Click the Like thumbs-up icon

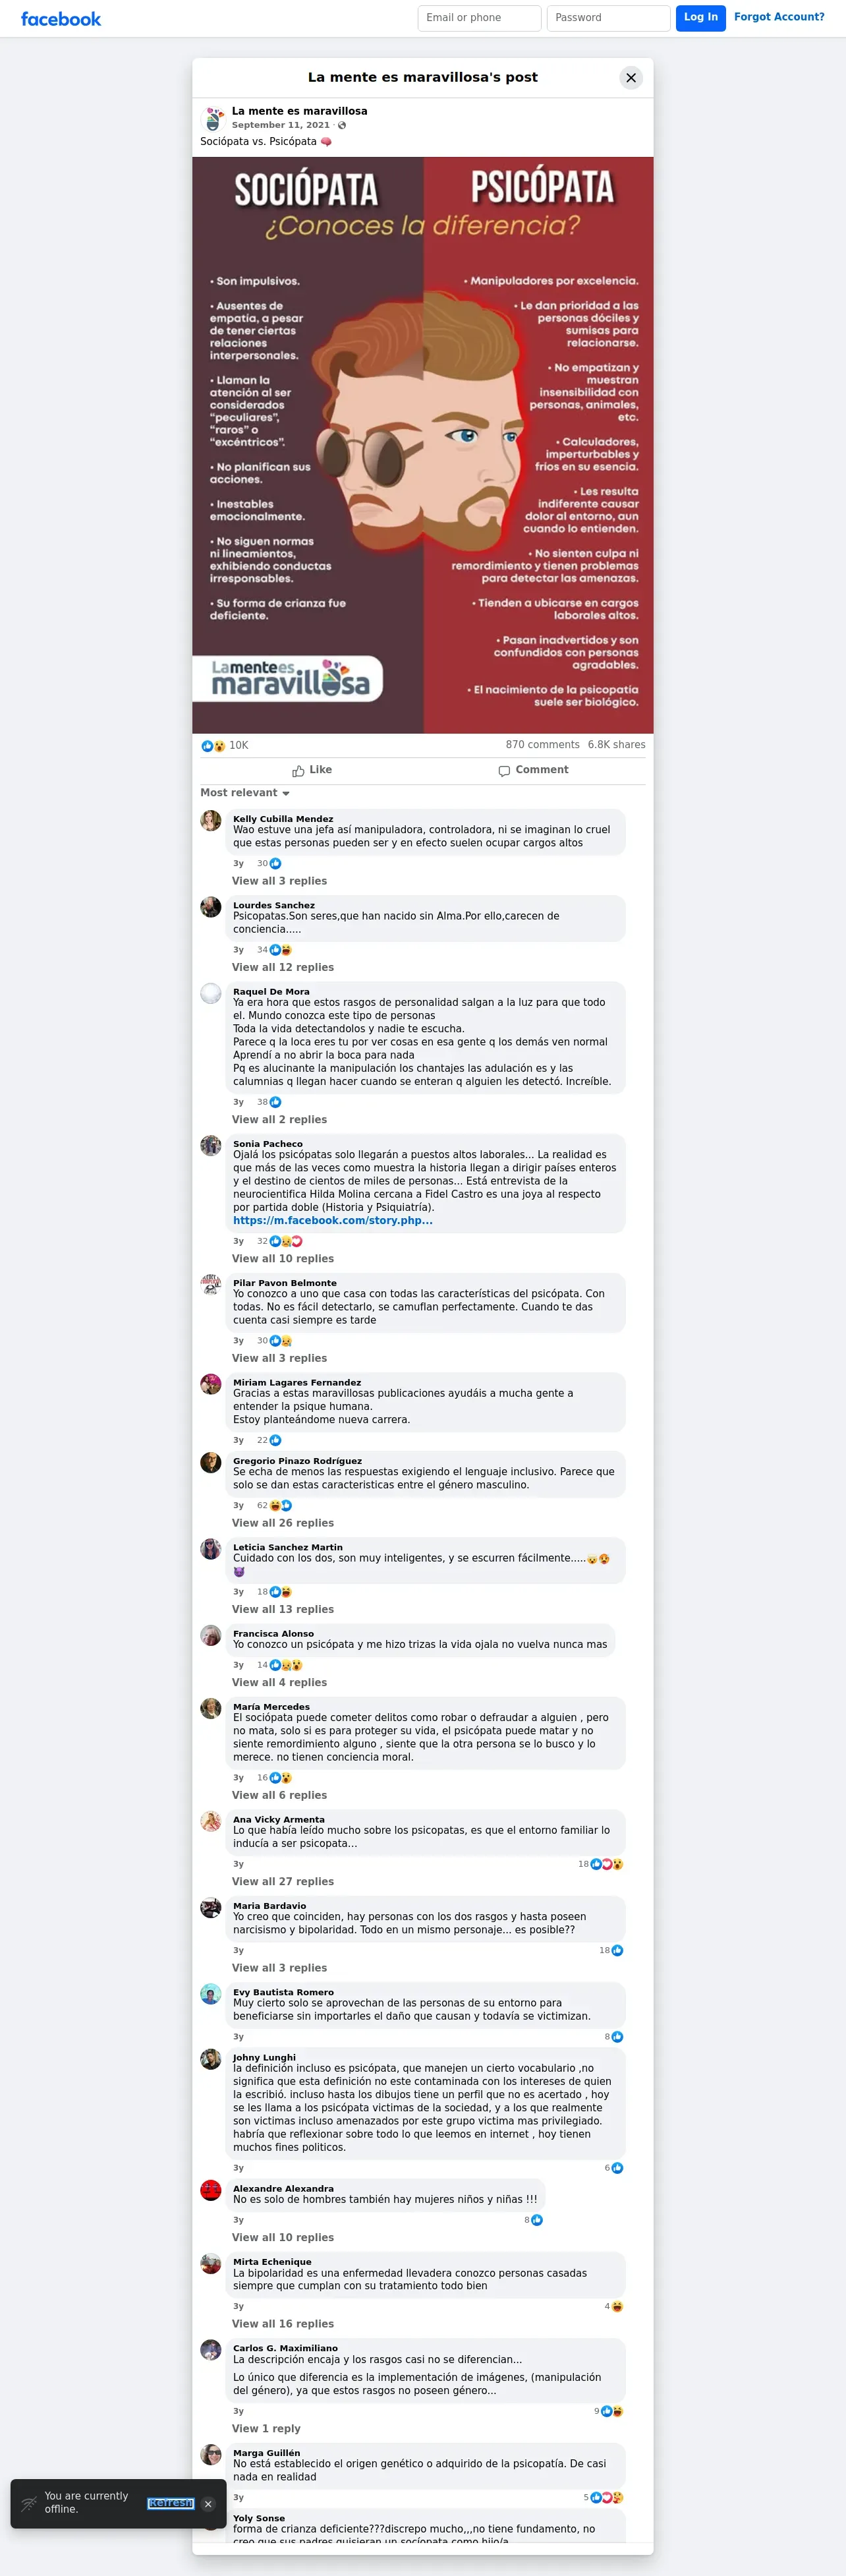click(298, 771)
